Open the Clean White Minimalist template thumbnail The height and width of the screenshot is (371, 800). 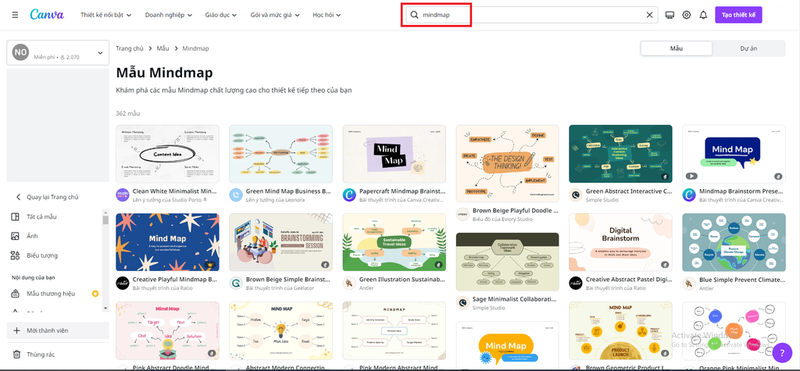tap(167, 154)
